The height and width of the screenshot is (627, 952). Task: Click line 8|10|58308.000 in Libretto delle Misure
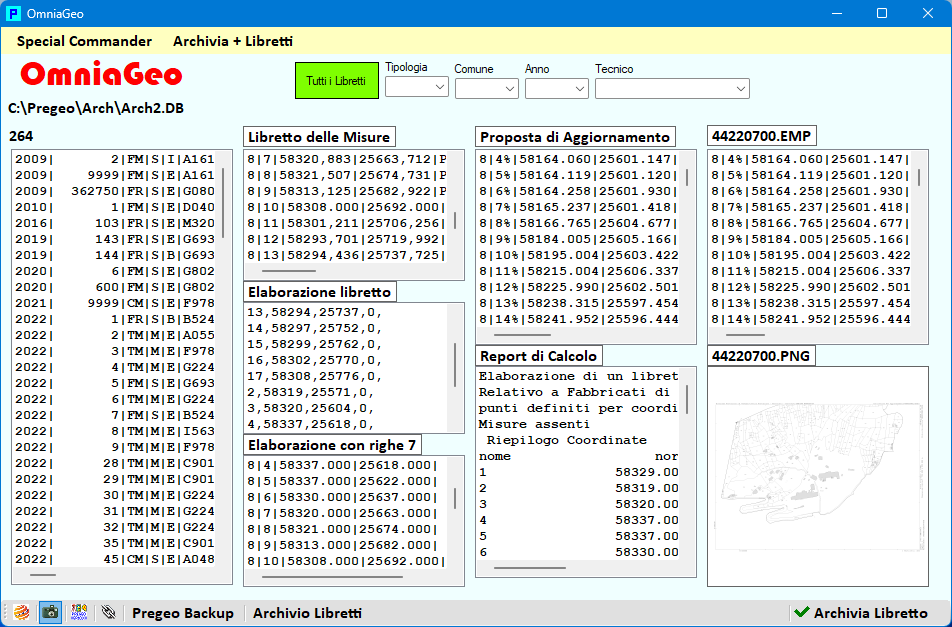point(347,207)
